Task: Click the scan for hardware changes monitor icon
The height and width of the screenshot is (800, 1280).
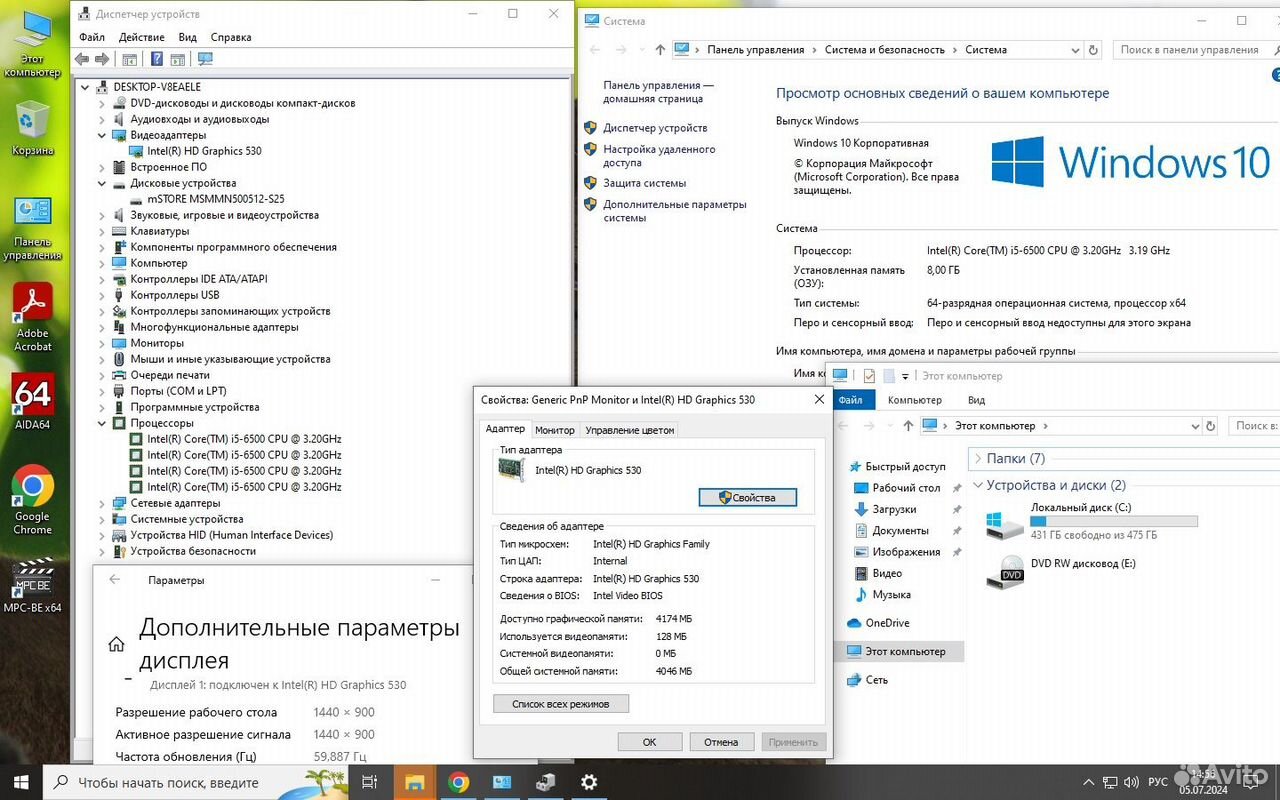Action: pos(205,59)
